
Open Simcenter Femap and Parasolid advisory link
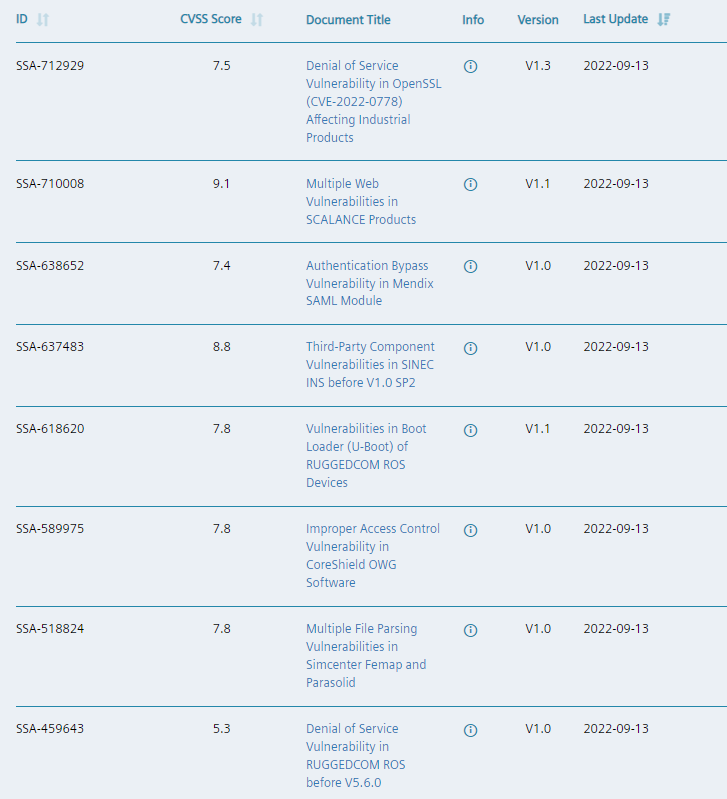coord(365,655)
